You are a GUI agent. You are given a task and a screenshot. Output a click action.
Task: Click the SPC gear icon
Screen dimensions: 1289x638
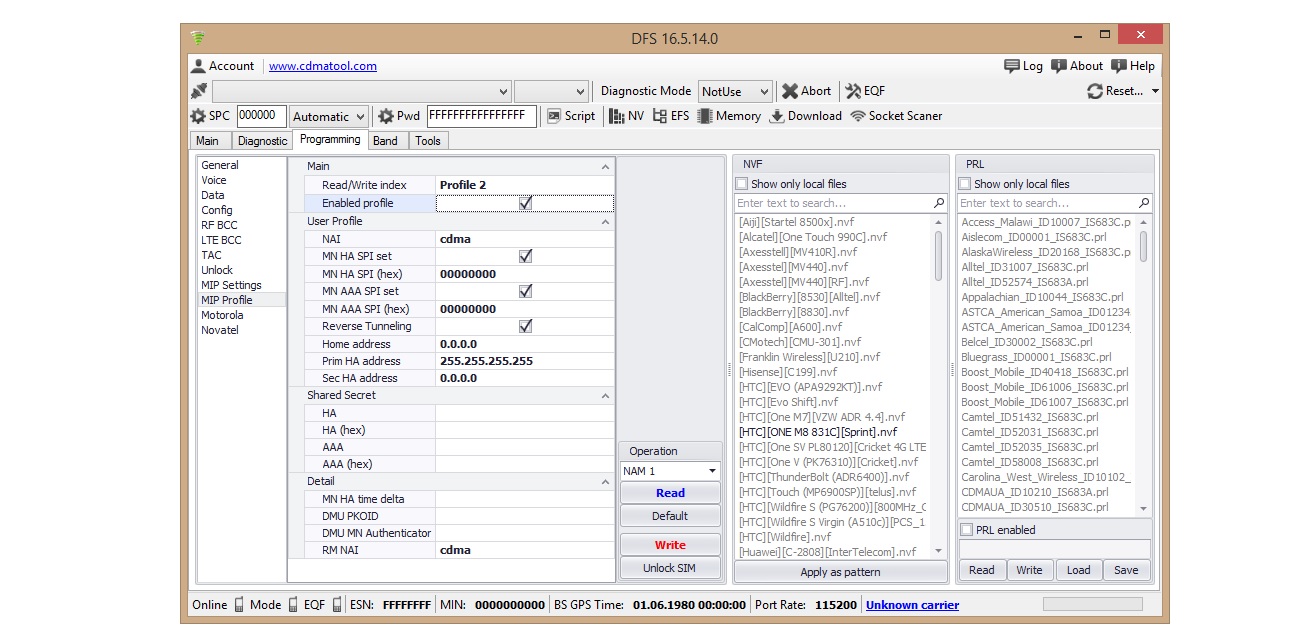coord(198,116)
